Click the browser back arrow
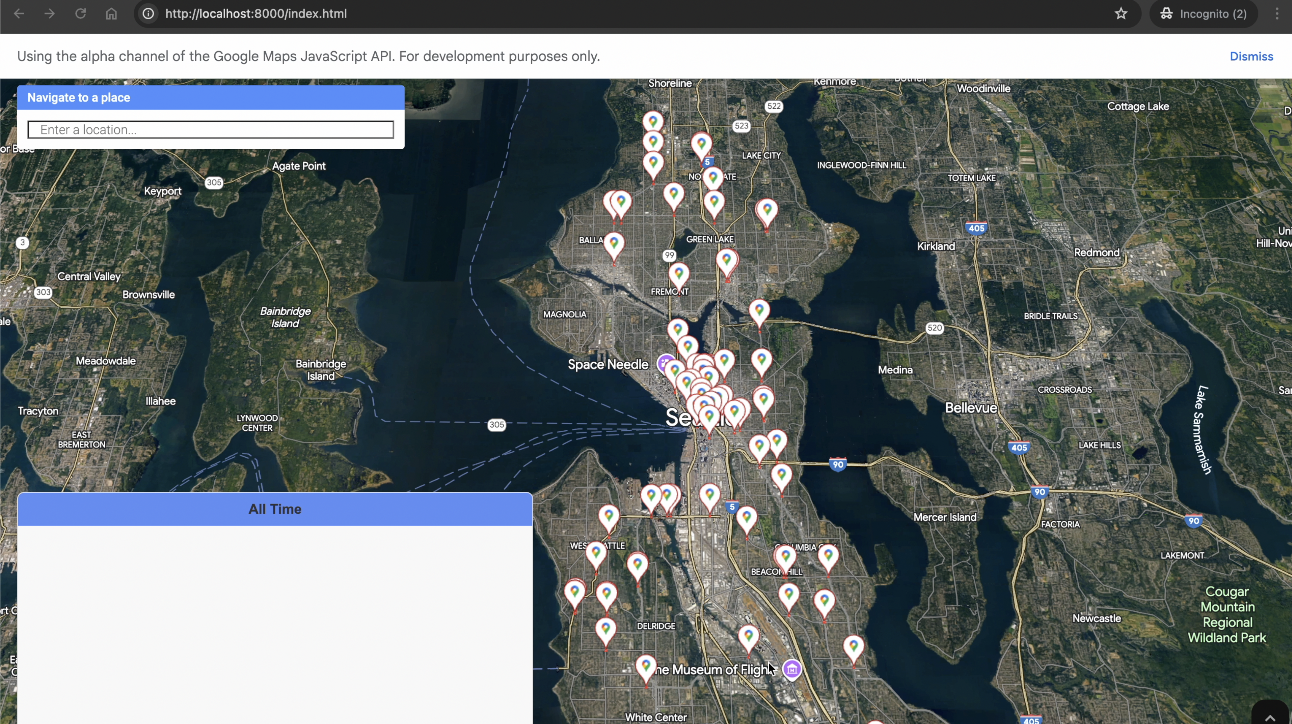Image resolution: width=1292 pixels, height=724 pixels. 19,14
